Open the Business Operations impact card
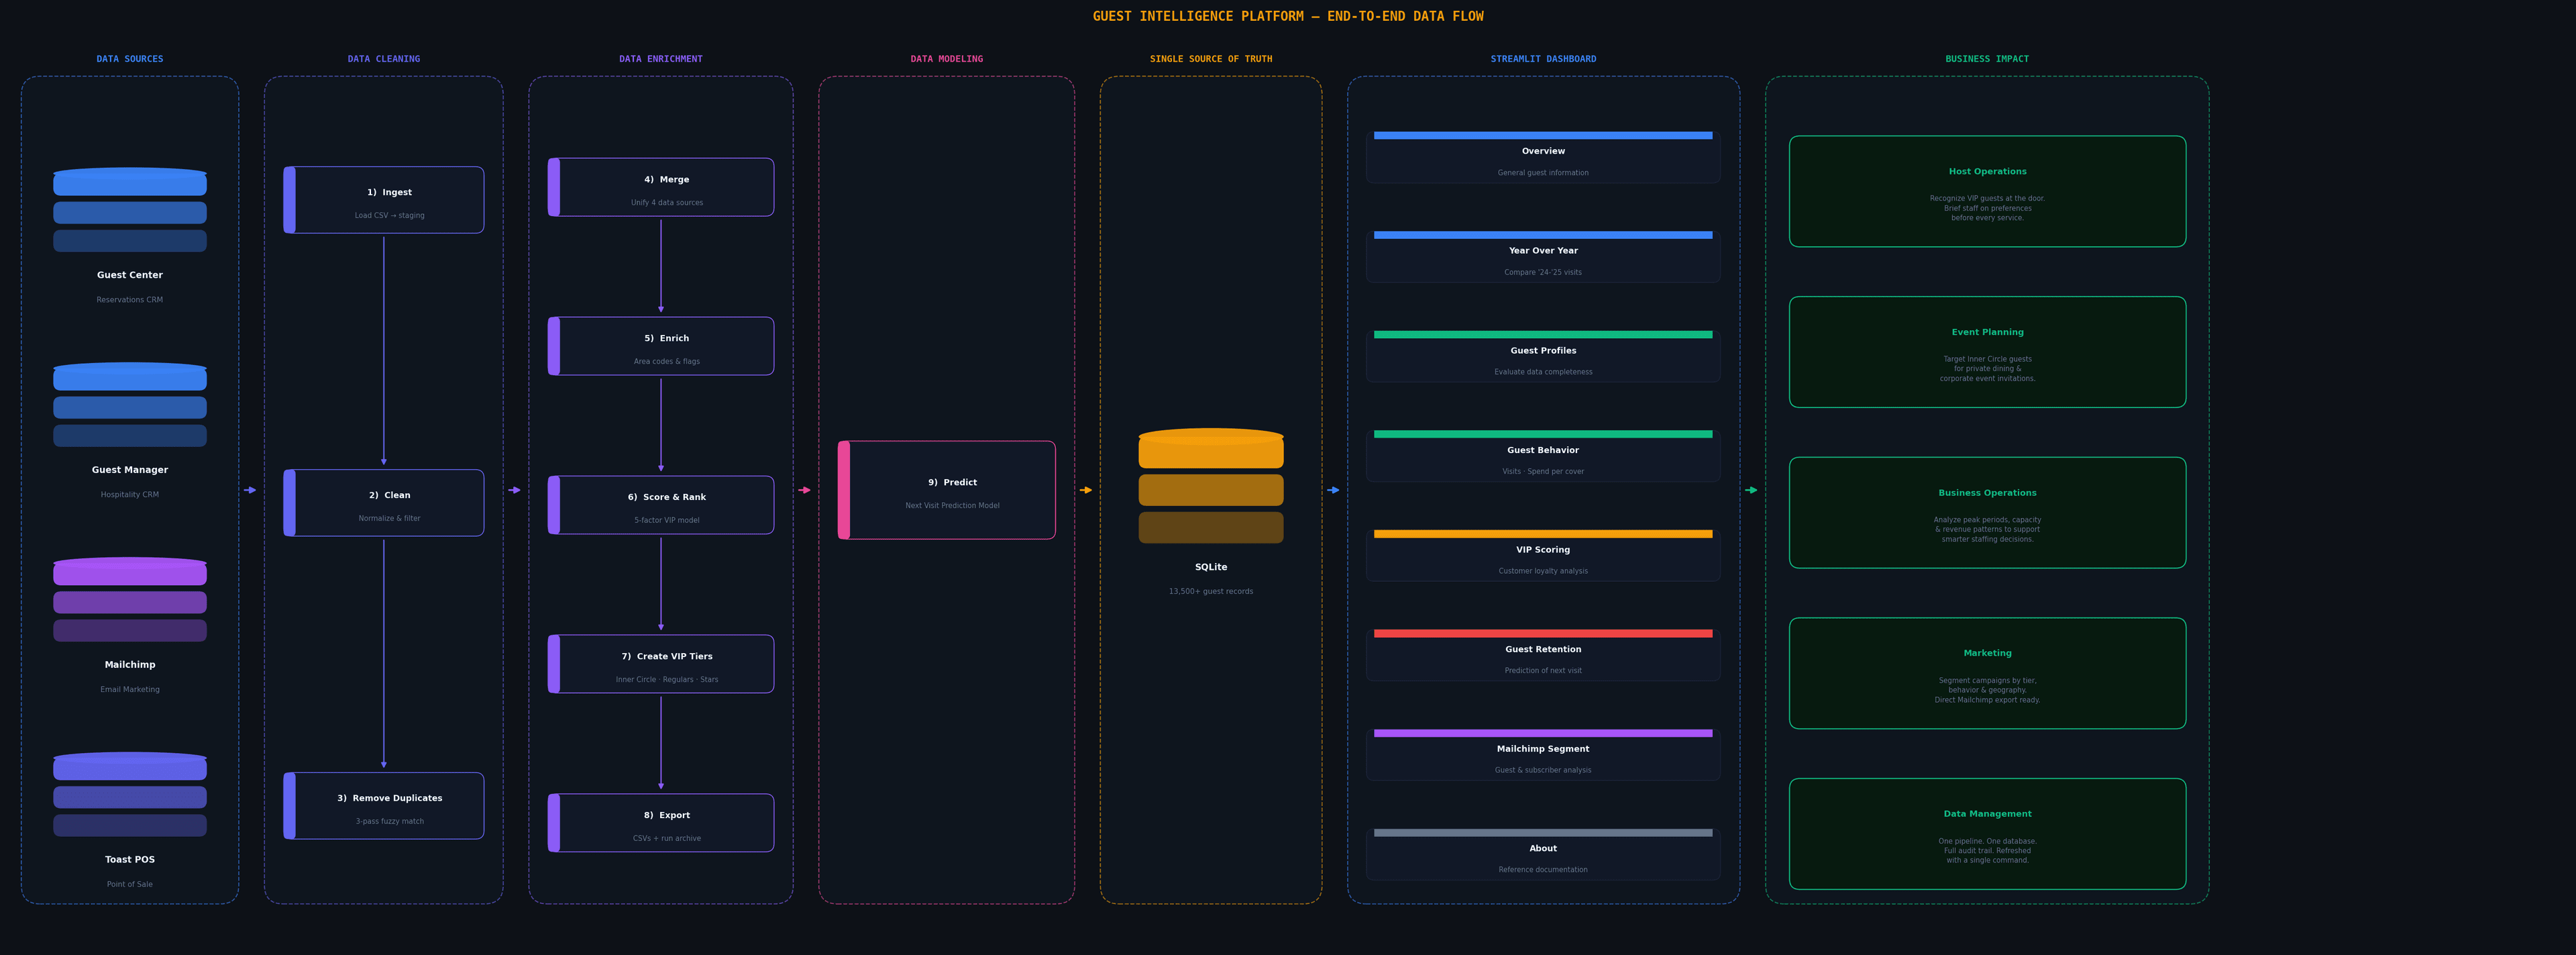The image size is (2576, 955). pyautogui.click(x=1987, y=513)
